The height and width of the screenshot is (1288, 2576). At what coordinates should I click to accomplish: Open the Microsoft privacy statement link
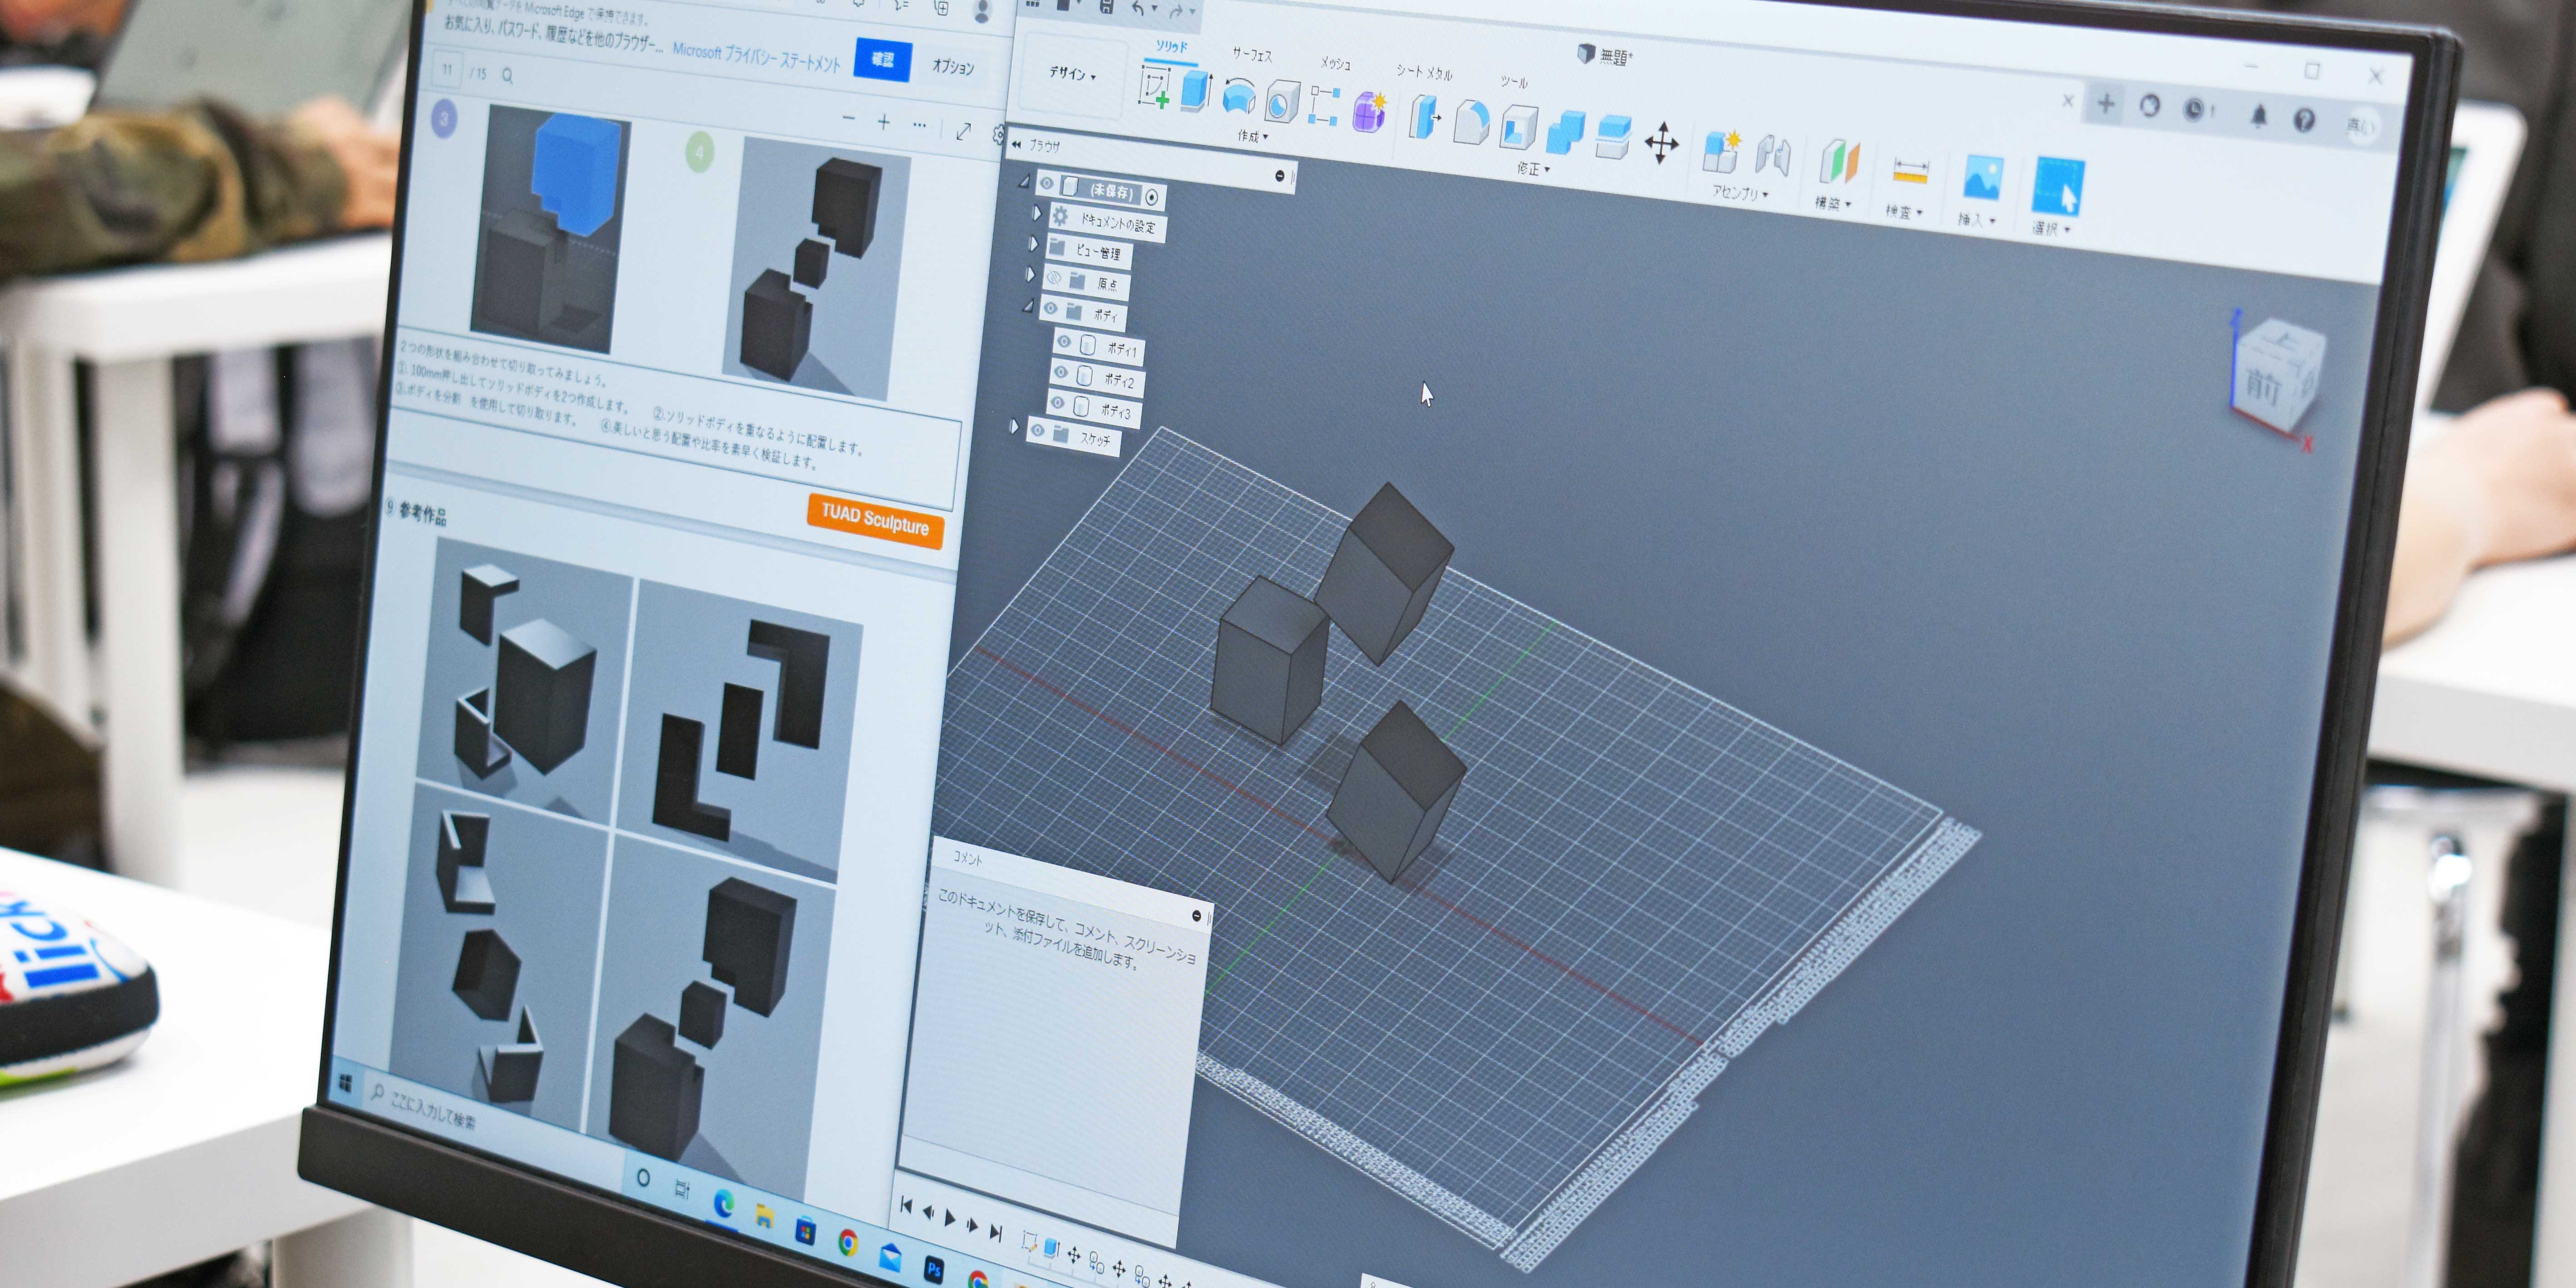756,57
